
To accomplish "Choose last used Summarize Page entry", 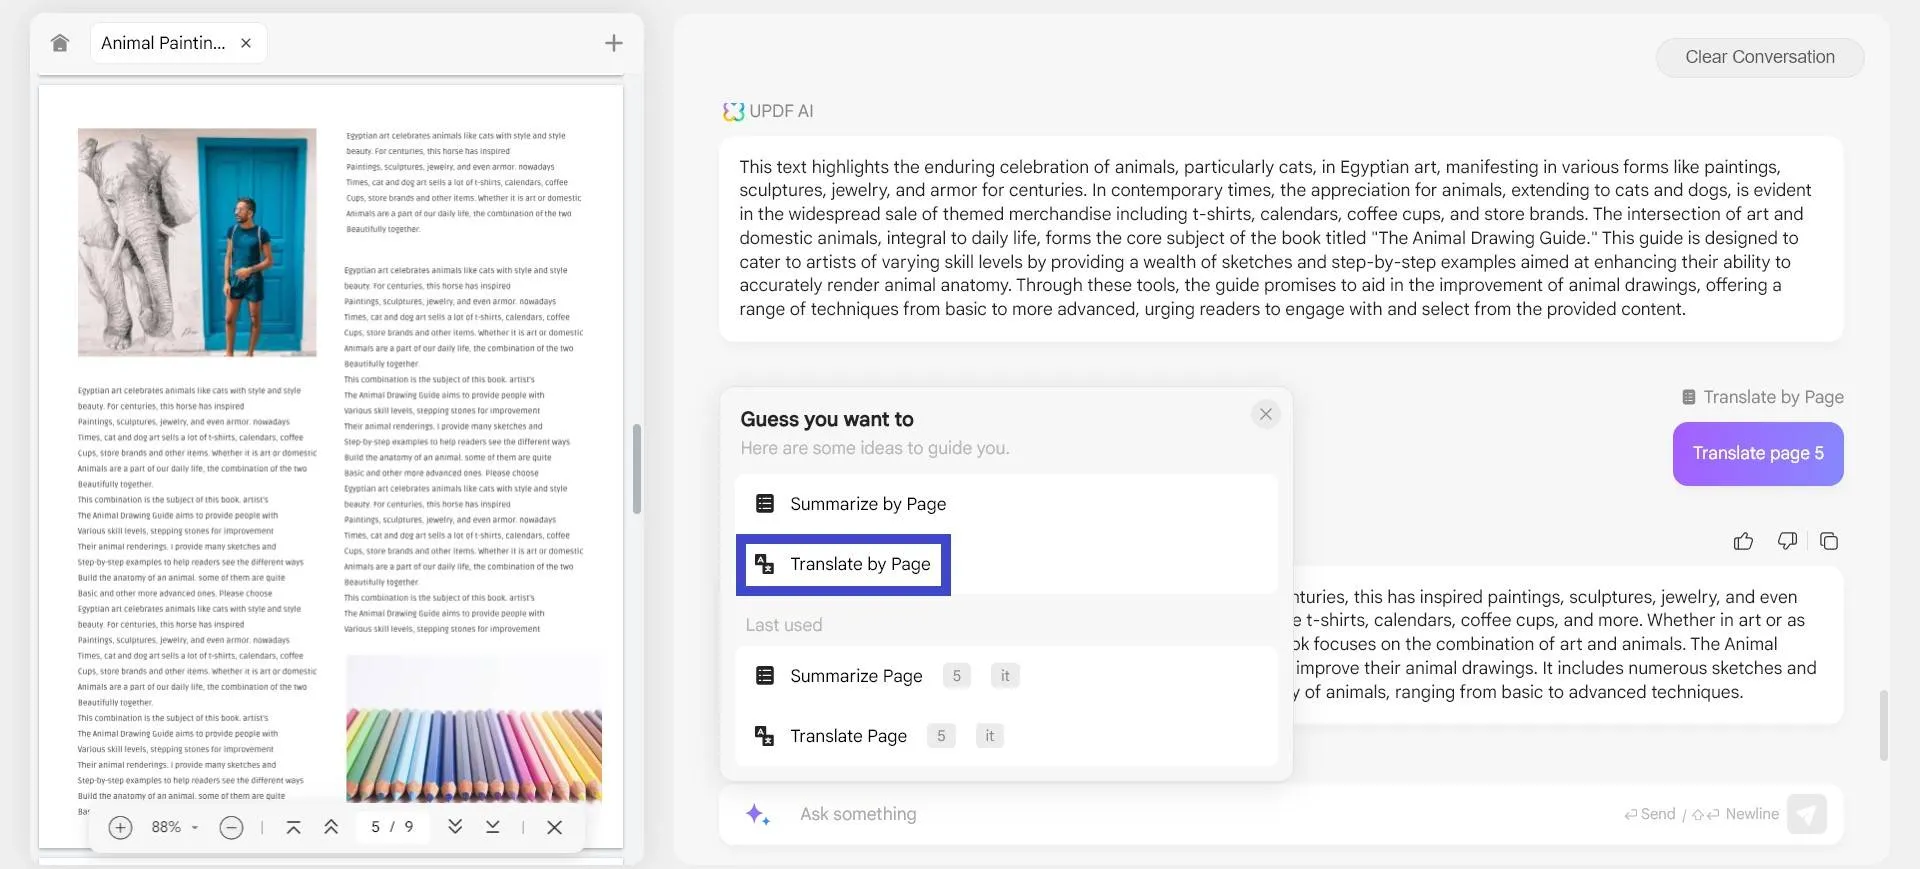I will [1006, 676].
